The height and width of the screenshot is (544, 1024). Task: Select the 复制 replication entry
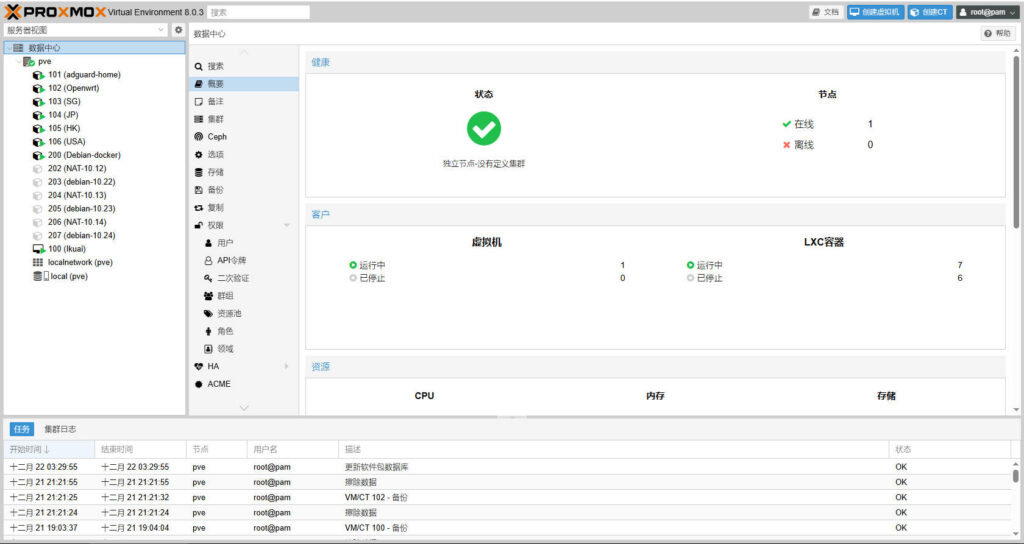pos(215,207)
